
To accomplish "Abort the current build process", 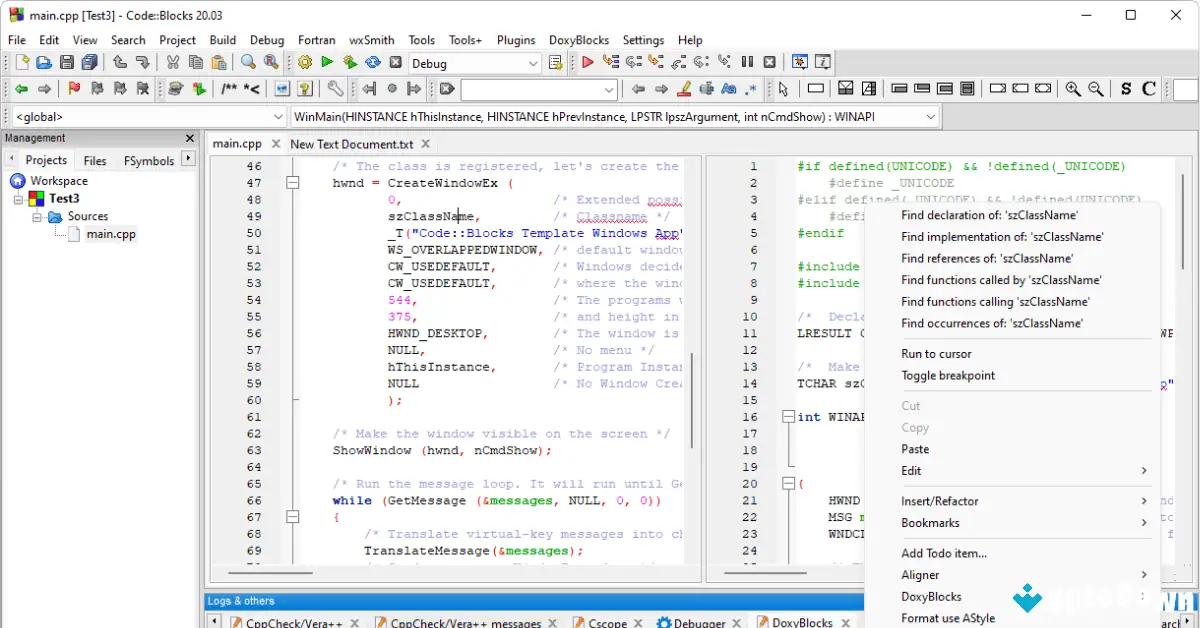I will click(395, 62).
